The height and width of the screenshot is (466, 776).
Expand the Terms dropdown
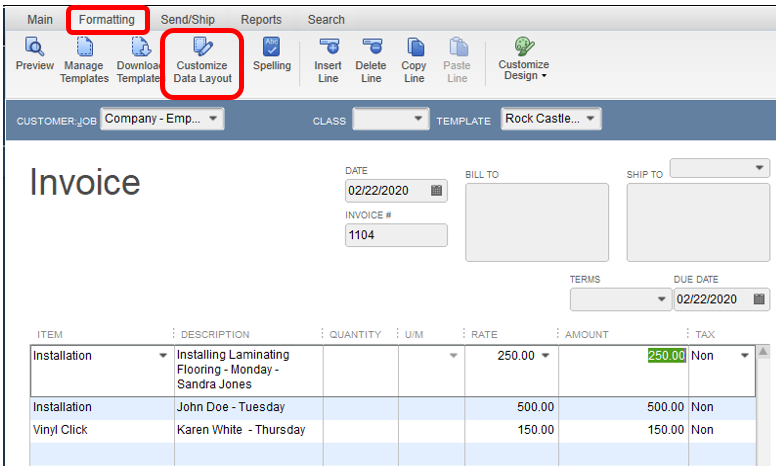coord(661,299)
